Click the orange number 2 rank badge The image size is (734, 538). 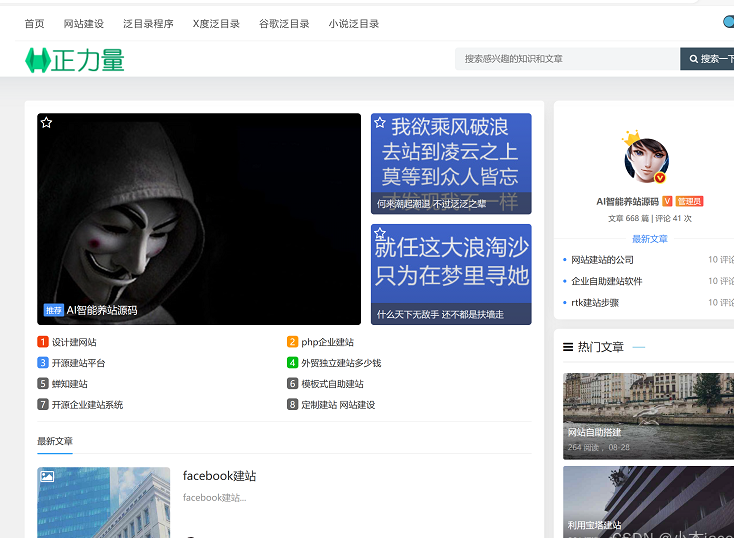click(x=292, y=342)
